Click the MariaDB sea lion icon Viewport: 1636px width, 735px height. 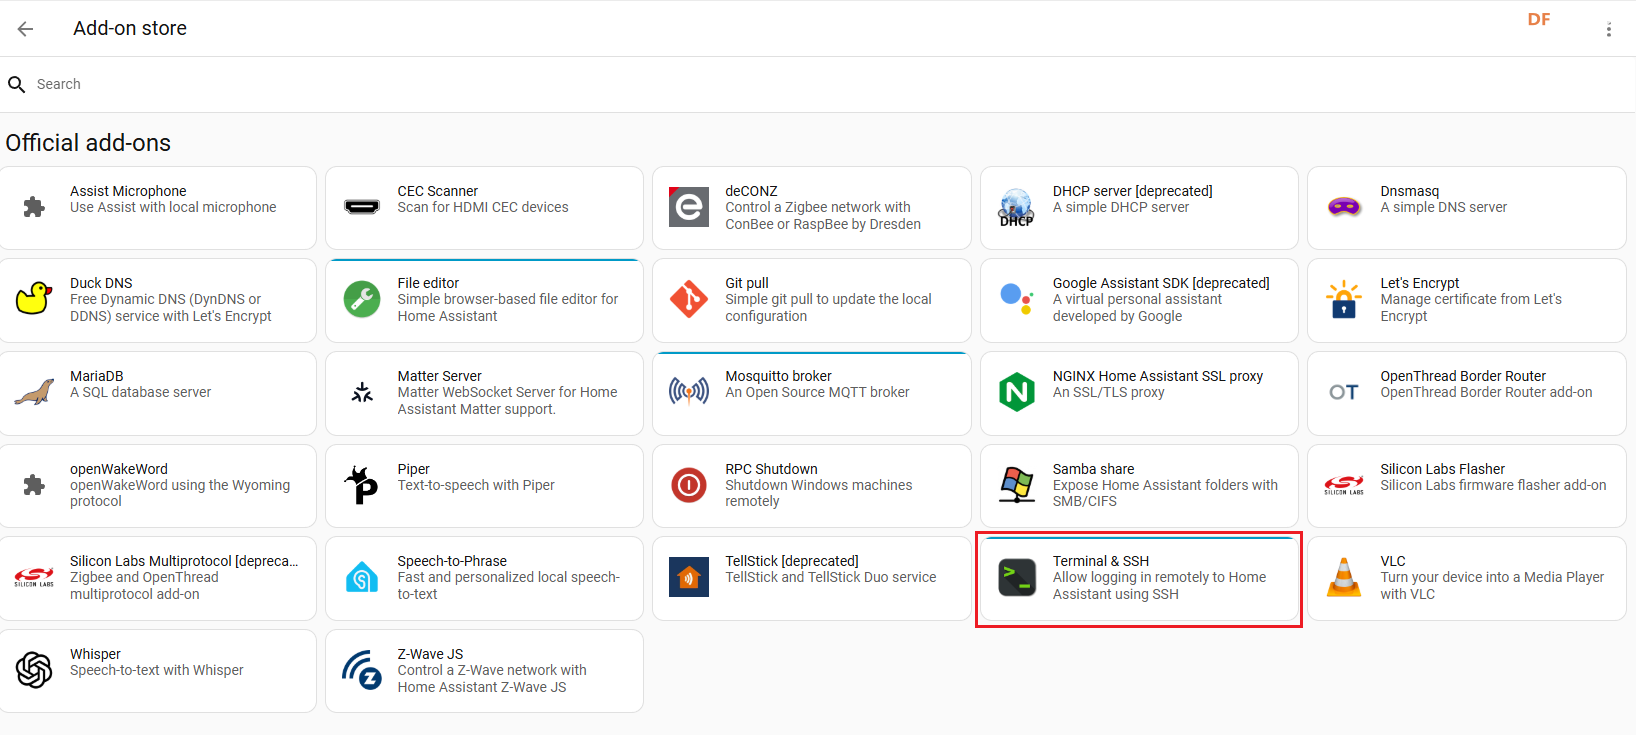[34, 392]
